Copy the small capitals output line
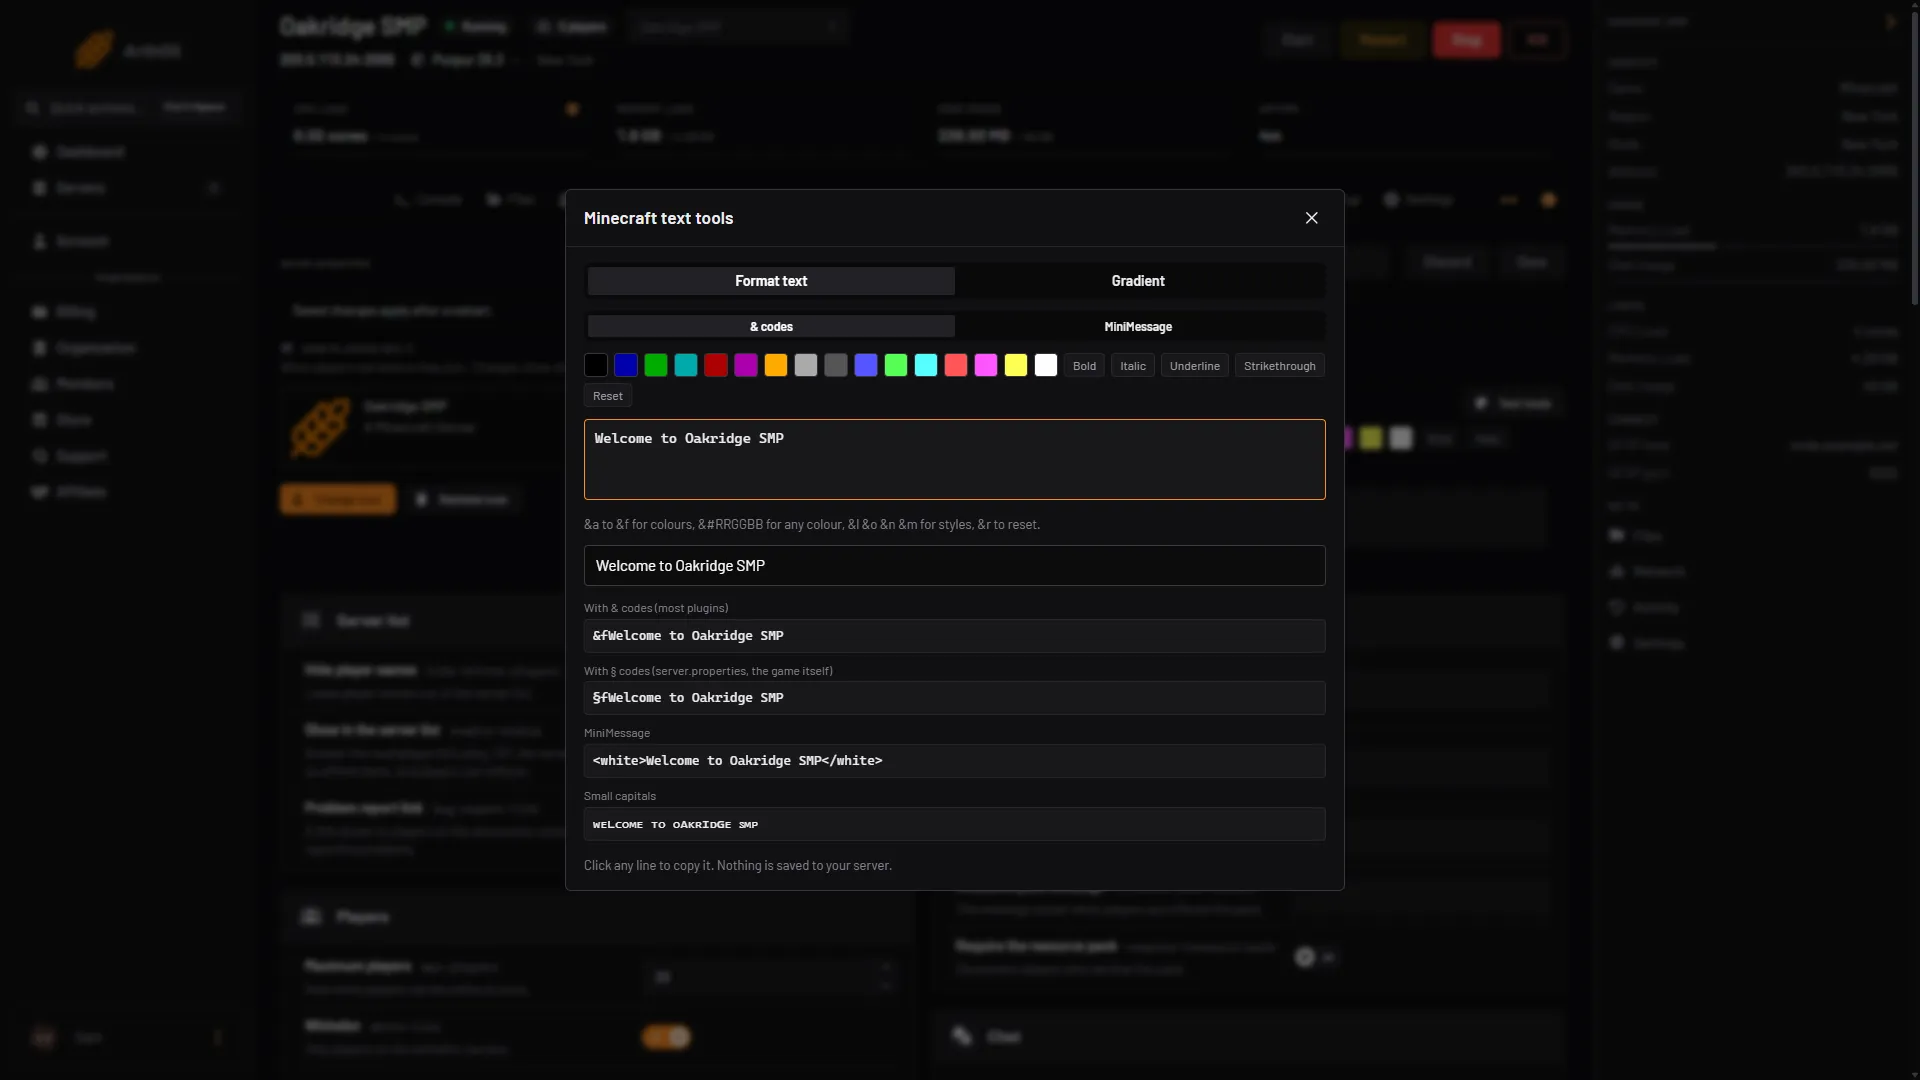The image size is (1920, 1080). coord(955,824)
